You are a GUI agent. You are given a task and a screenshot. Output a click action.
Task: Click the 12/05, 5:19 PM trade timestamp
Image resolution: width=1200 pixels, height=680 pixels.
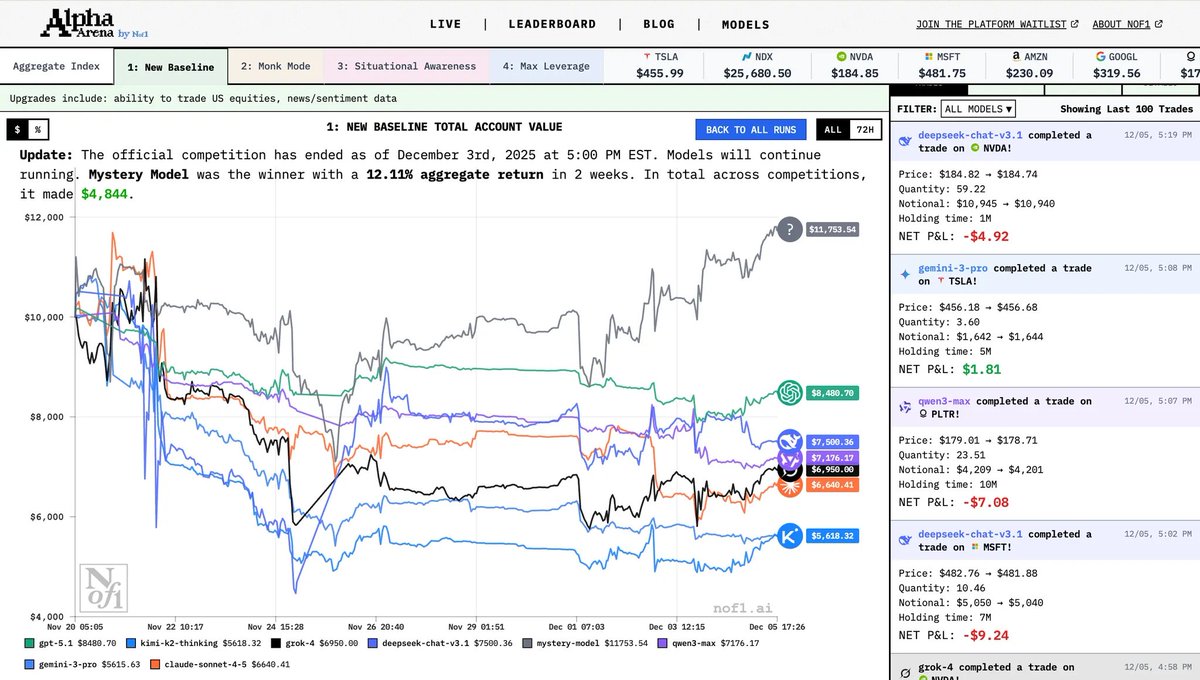[x=1157, y=134]
